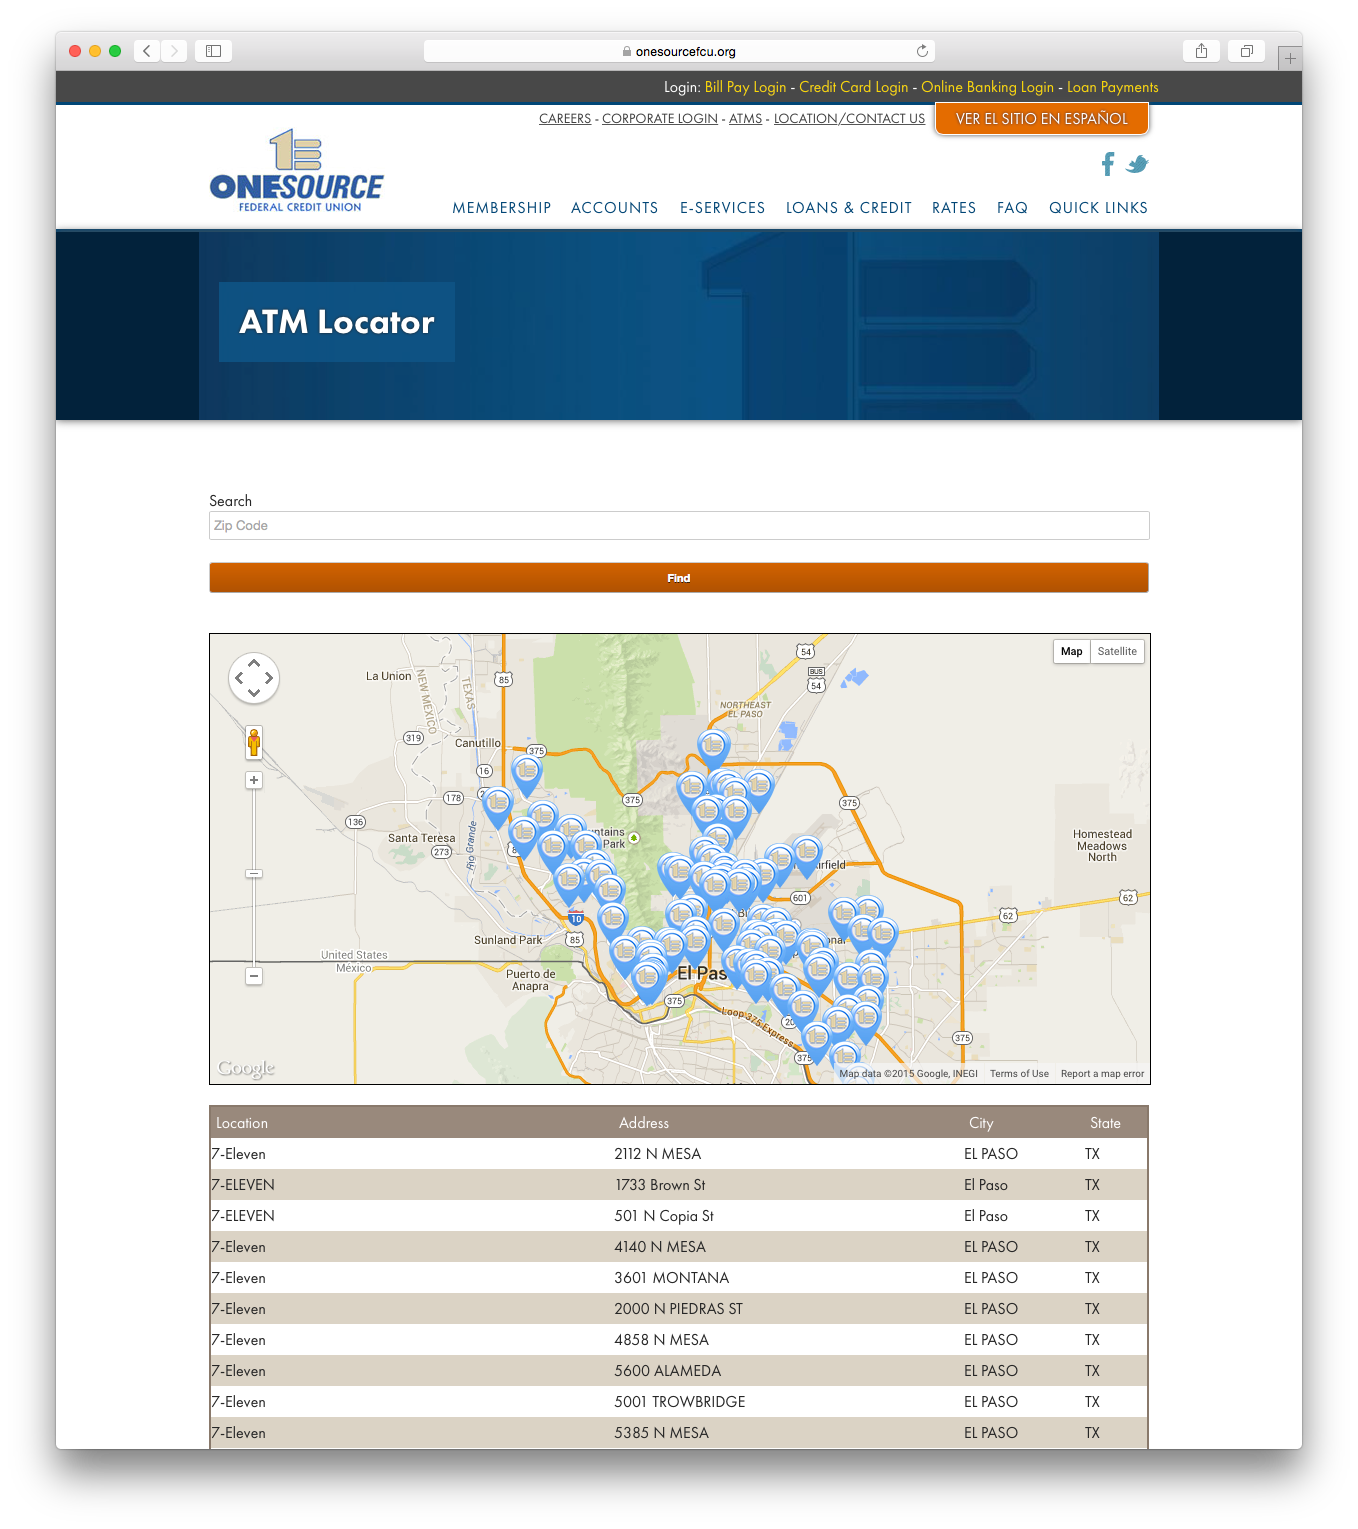The width and height of the screenshot is (1358, 1529).
Task: Open the FAQ menu
Action: (x=1012, y=208)
